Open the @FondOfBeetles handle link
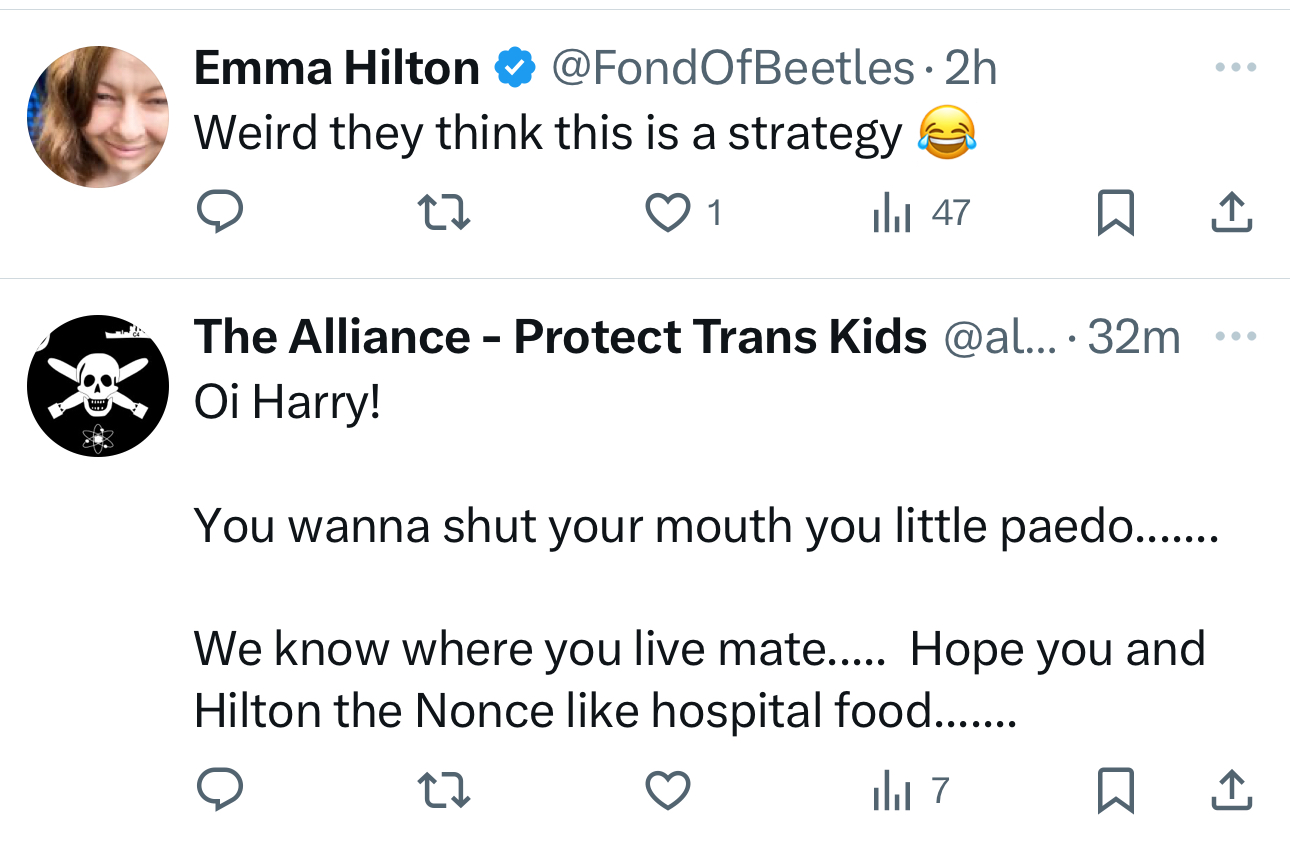The image size is (1290, 862). click(732, 68)
